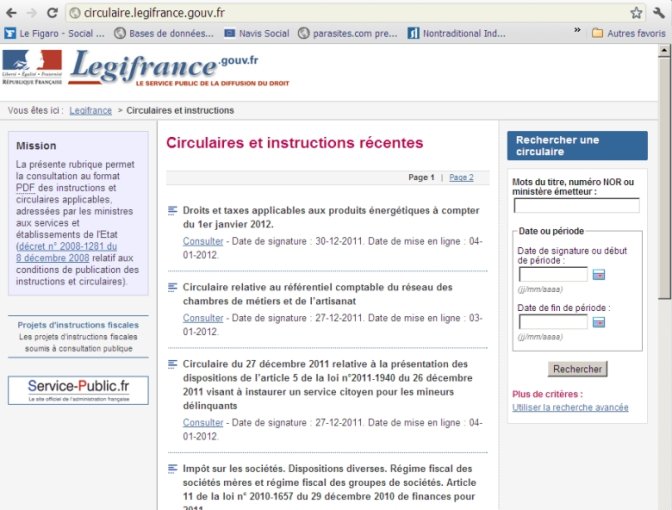This screenshot has width=672, height=510.
Task: Open Navis Social bookmark
Action: pyautogui.click(x=257, y=33)
